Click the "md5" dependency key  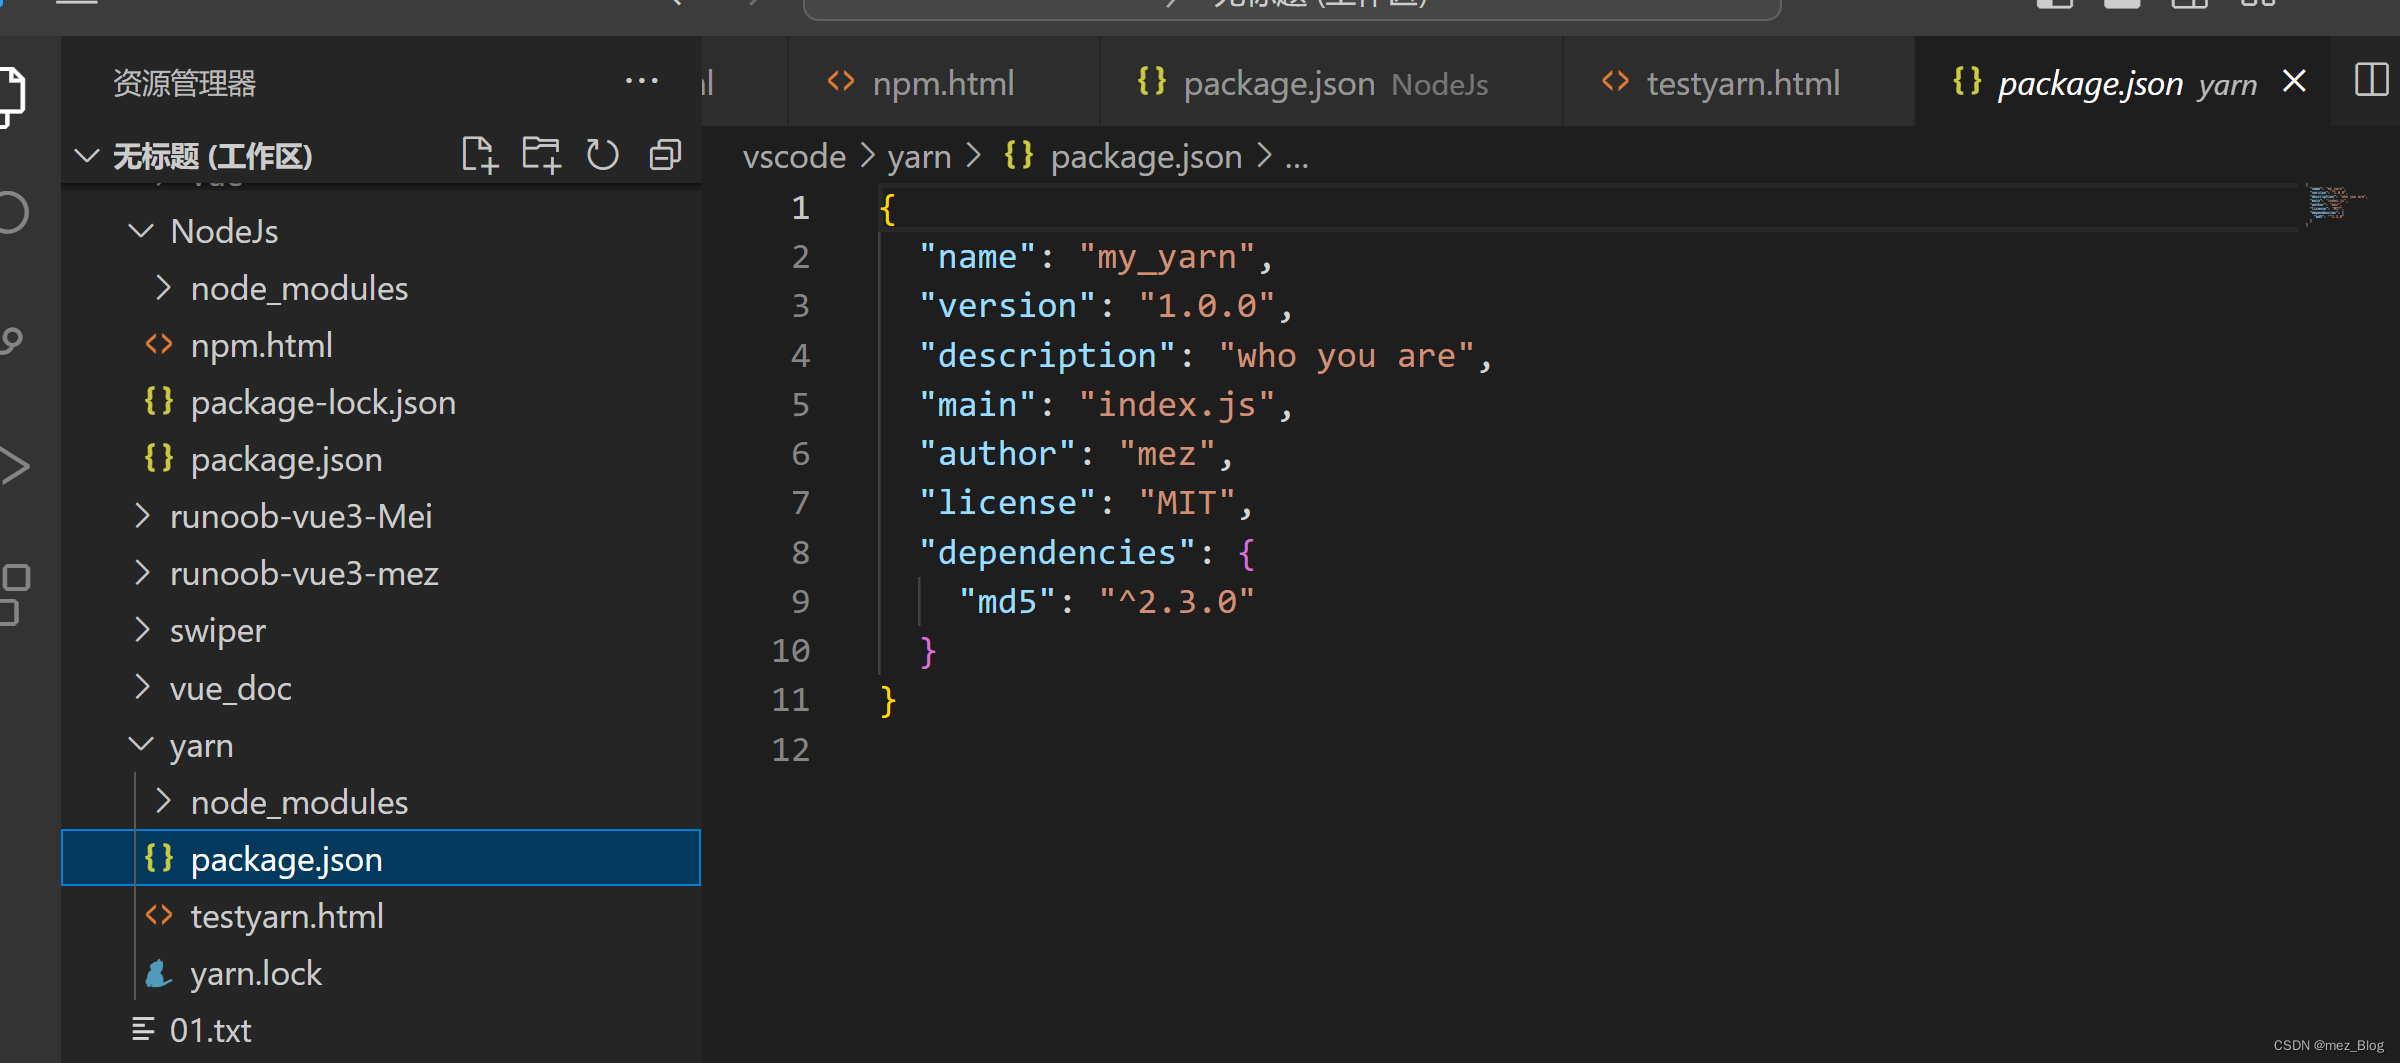point(1007,602)
